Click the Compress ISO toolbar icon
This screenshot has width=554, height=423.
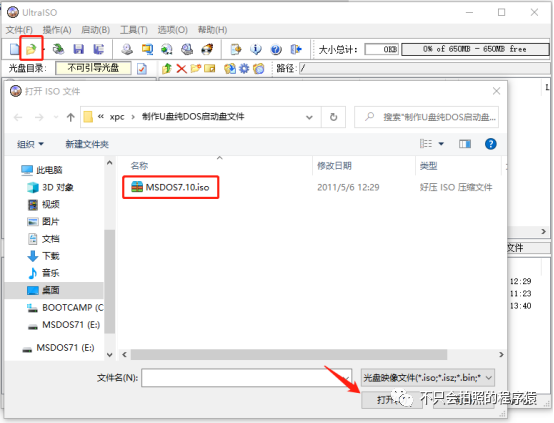(x=187, y=49)
